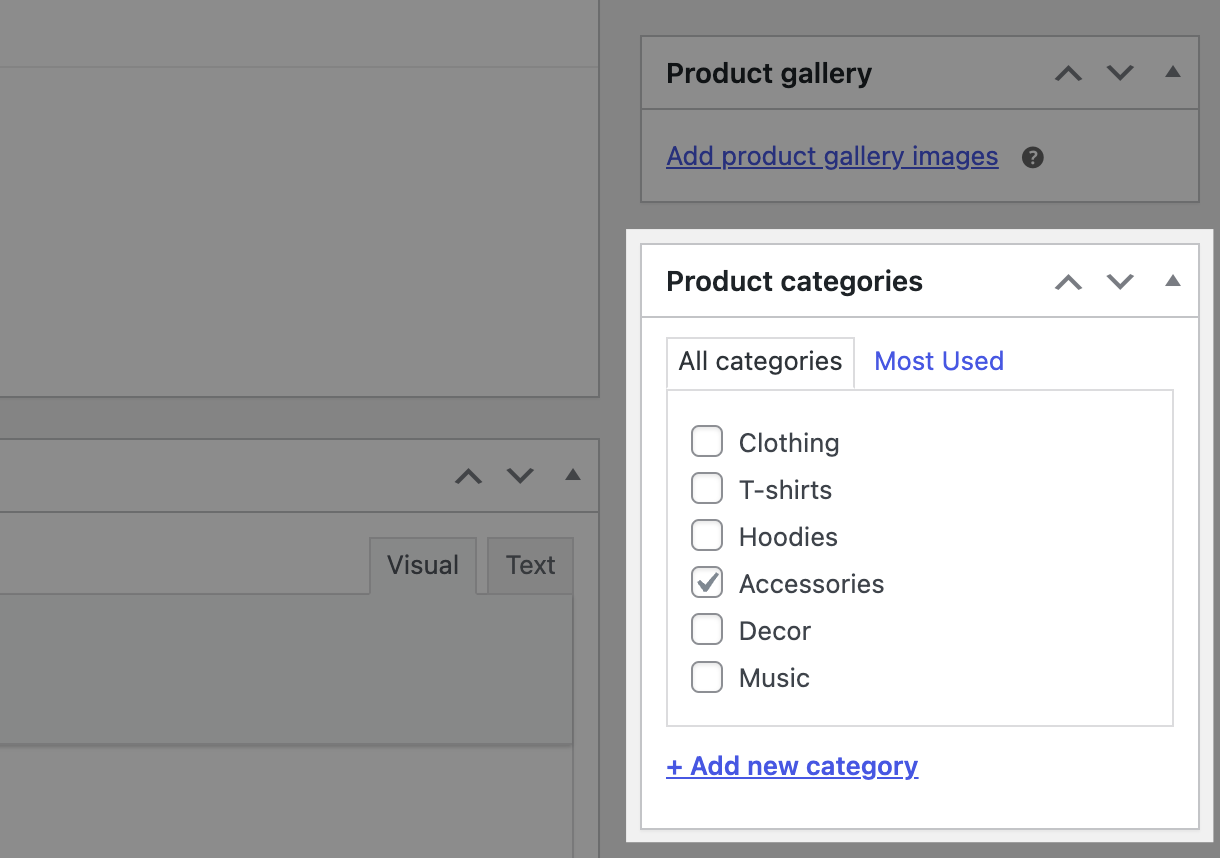Image resolution: width=1220 pixels, height=858 pixels.
Task: Open Add product gallery images
Action: [x=832, y=157]
